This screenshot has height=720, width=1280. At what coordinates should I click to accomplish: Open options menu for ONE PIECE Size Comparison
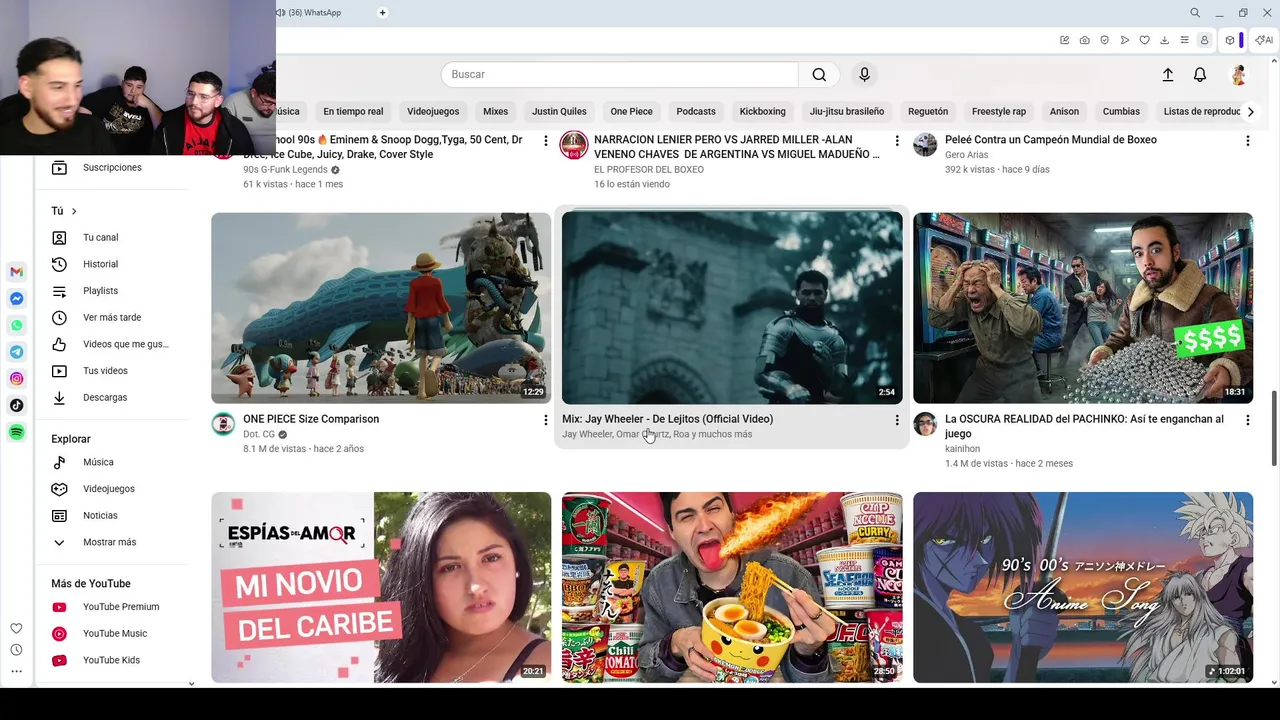[x=545, y=420]
